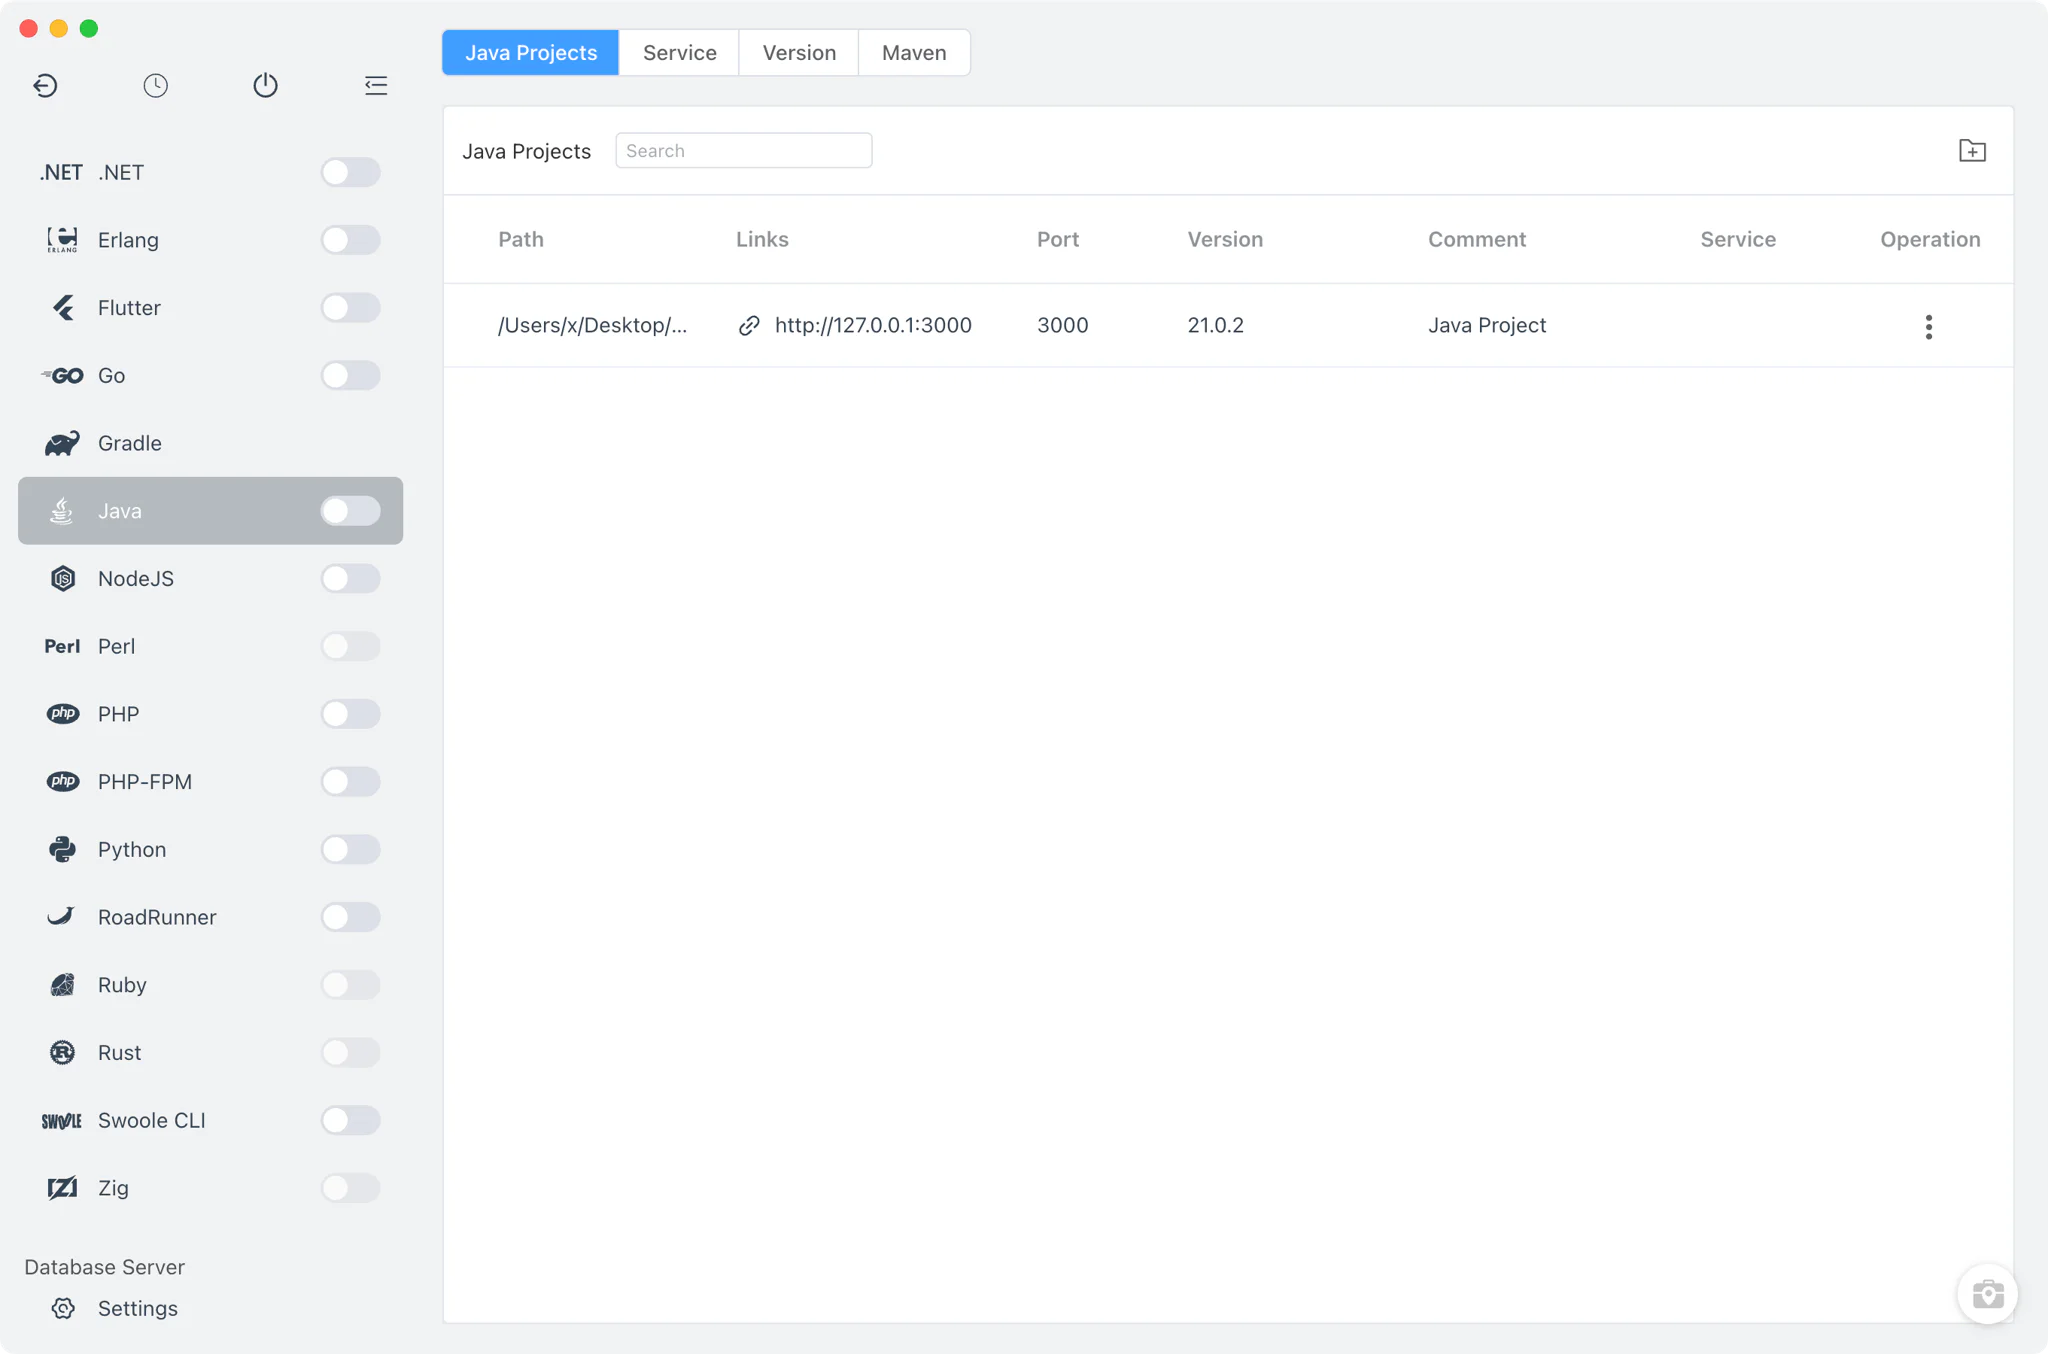Viewport: 2048px width, 1354px height.
Task: Toggle the .NET service switch
Action: pyautogui.click(x=350, y=172)
